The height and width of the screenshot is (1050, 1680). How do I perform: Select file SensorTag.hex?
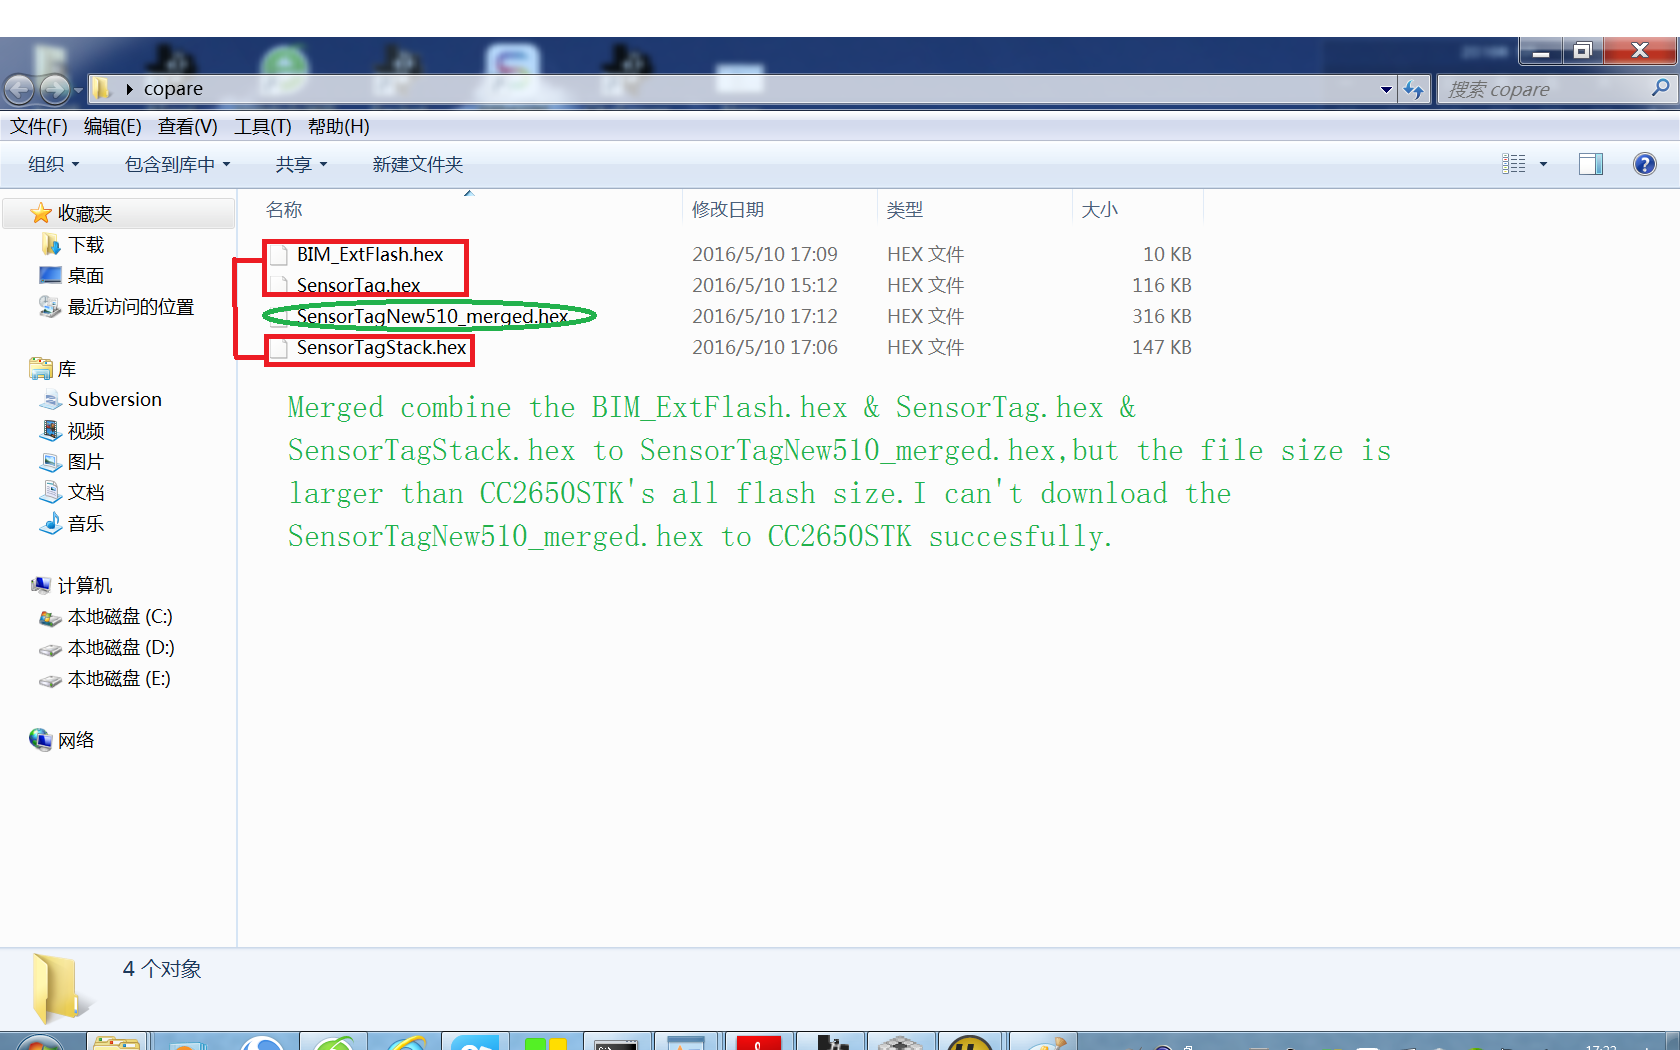click(x=358, y=285)
